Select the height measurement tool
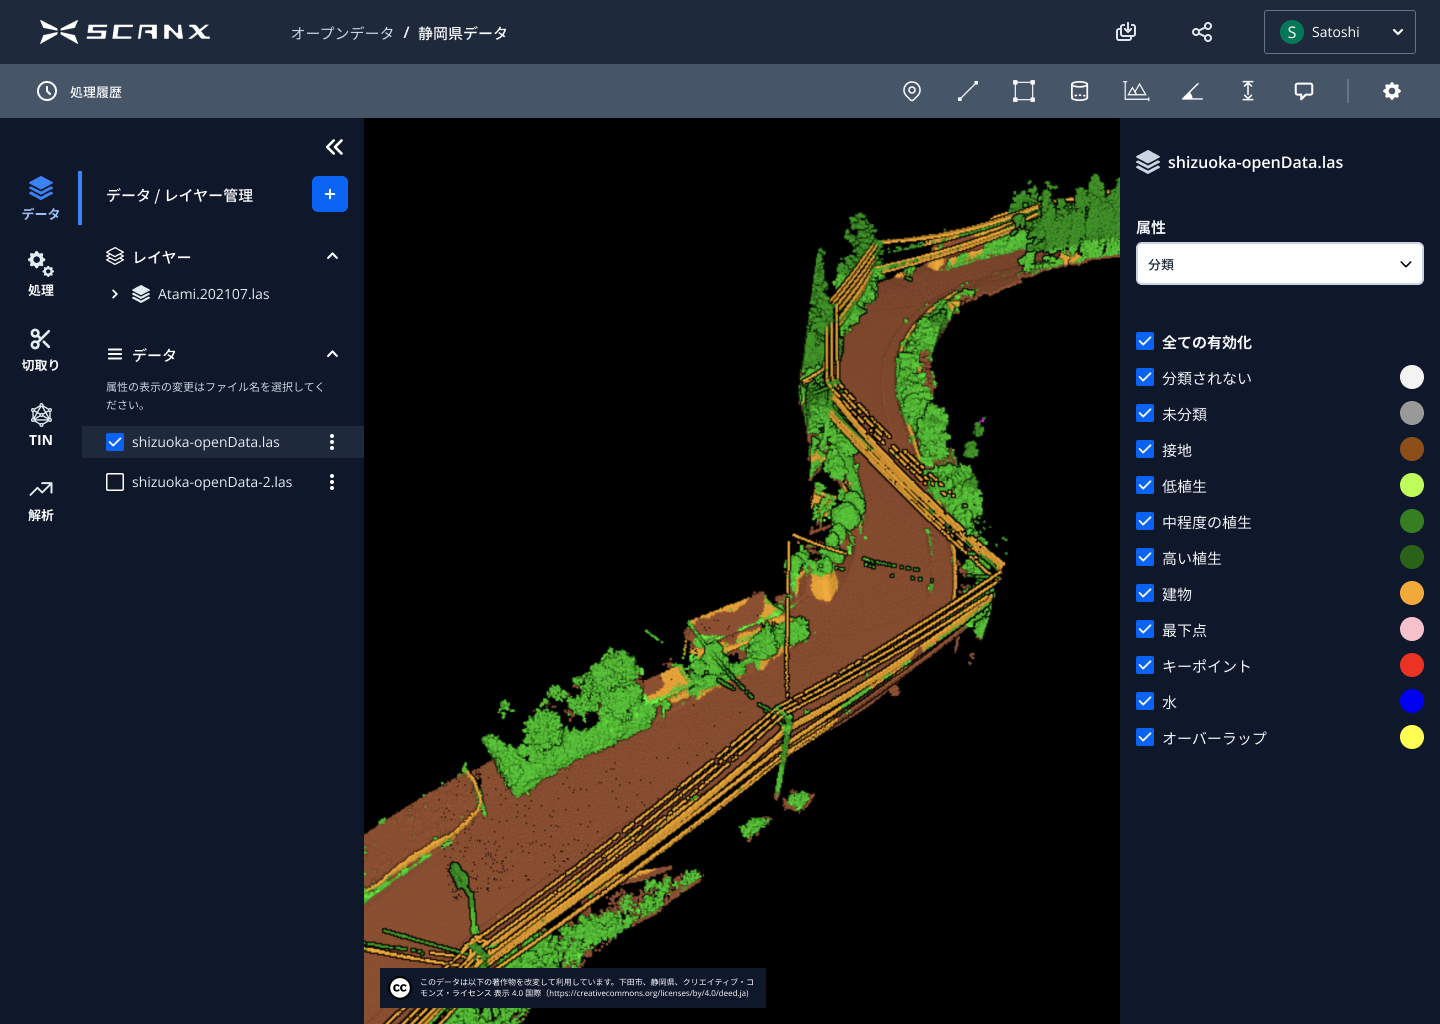1440x1024 pixels. (x=1248, y=91)
